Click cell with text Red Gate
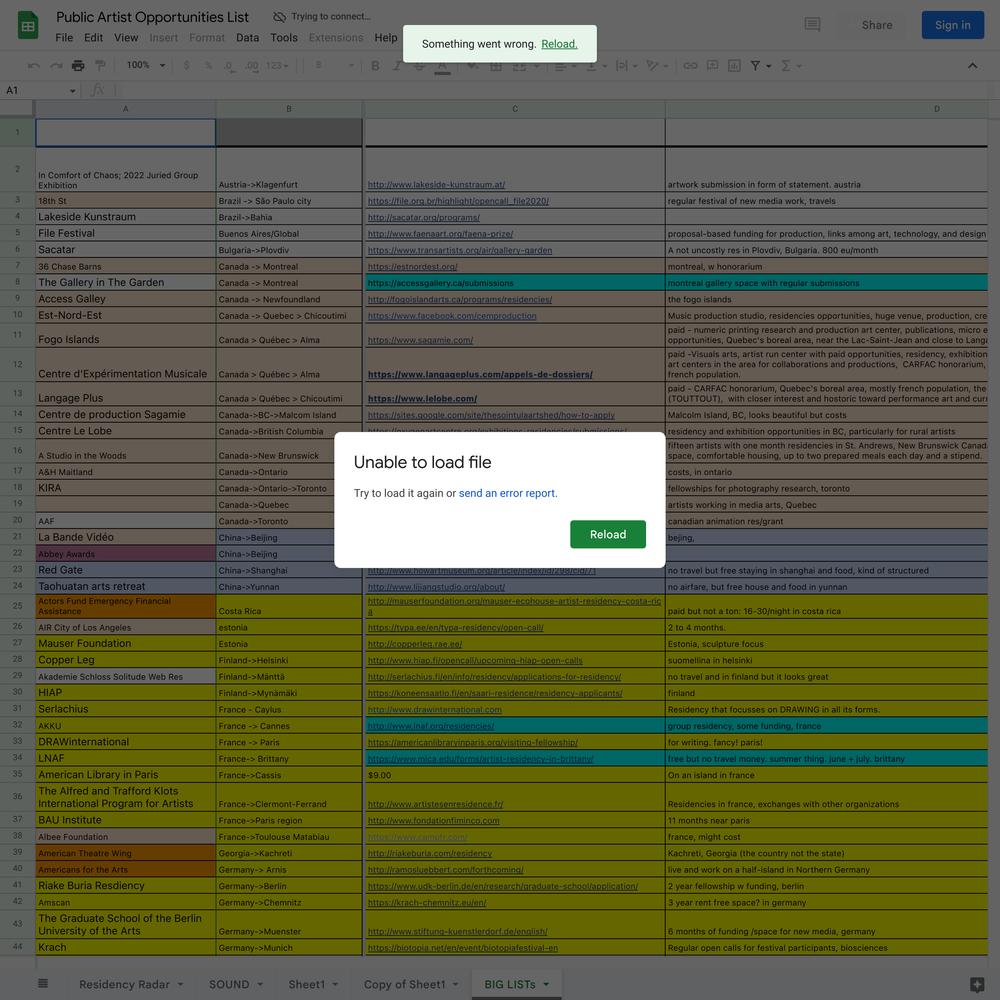Screen dimensions: 1000x1000 [126, 570]
